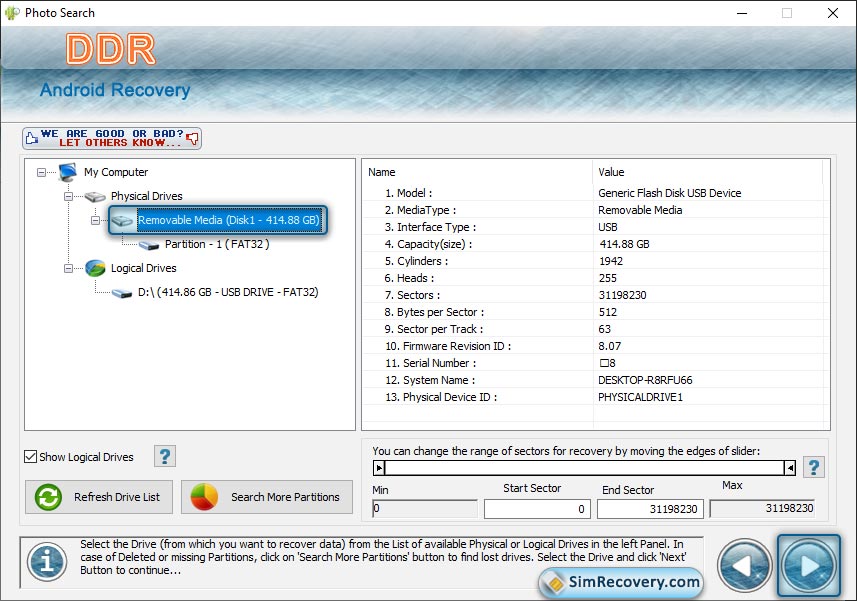Screen dimensions: 857x601
Task: Select Removable Media (Disk1 - 414.88 GB)
Action: pos(228,220)
